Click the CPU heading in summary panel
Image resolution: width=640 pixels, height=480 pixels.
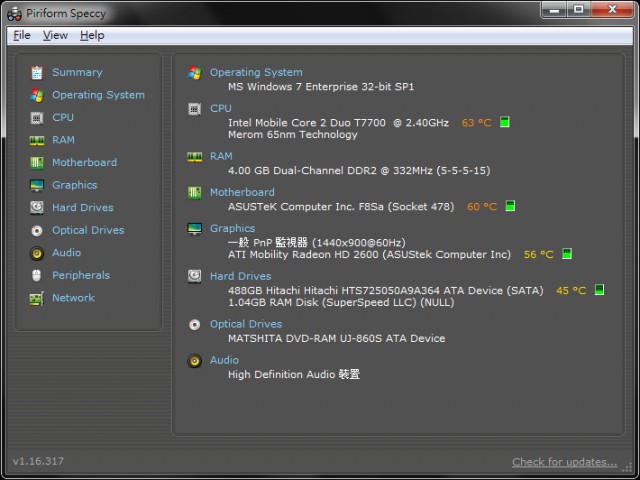click(x=221, y=109)
